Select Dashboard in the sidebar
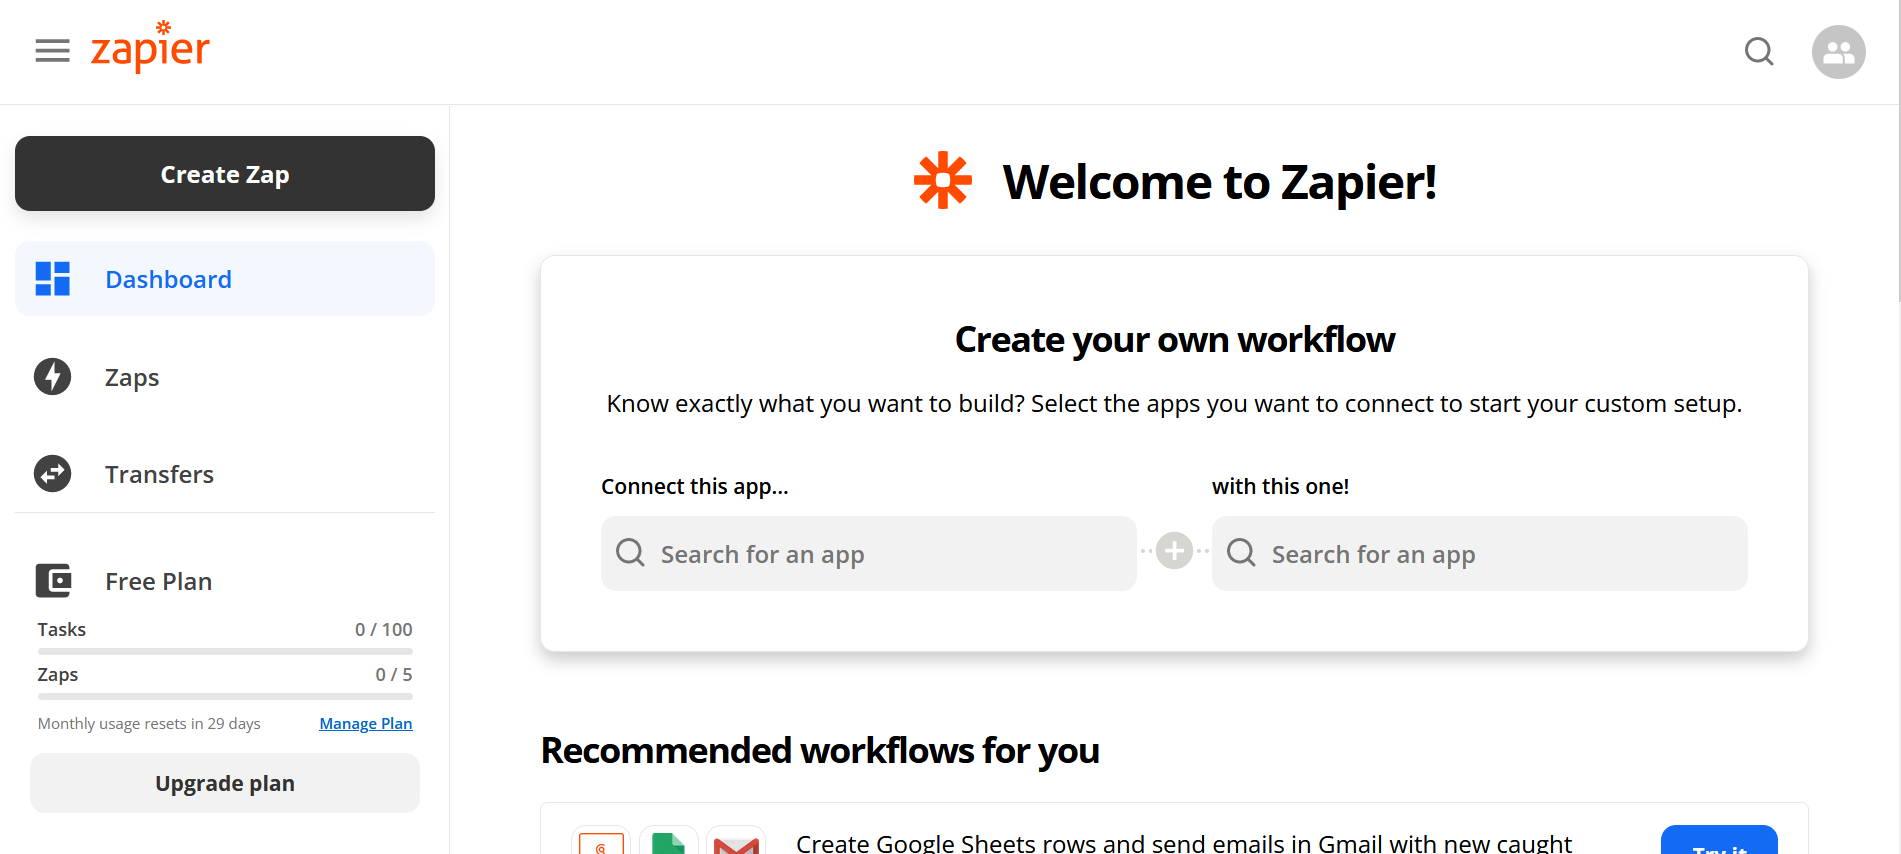Image resolution: width=1901 pixels, height=854 pixels. point(168,280)
